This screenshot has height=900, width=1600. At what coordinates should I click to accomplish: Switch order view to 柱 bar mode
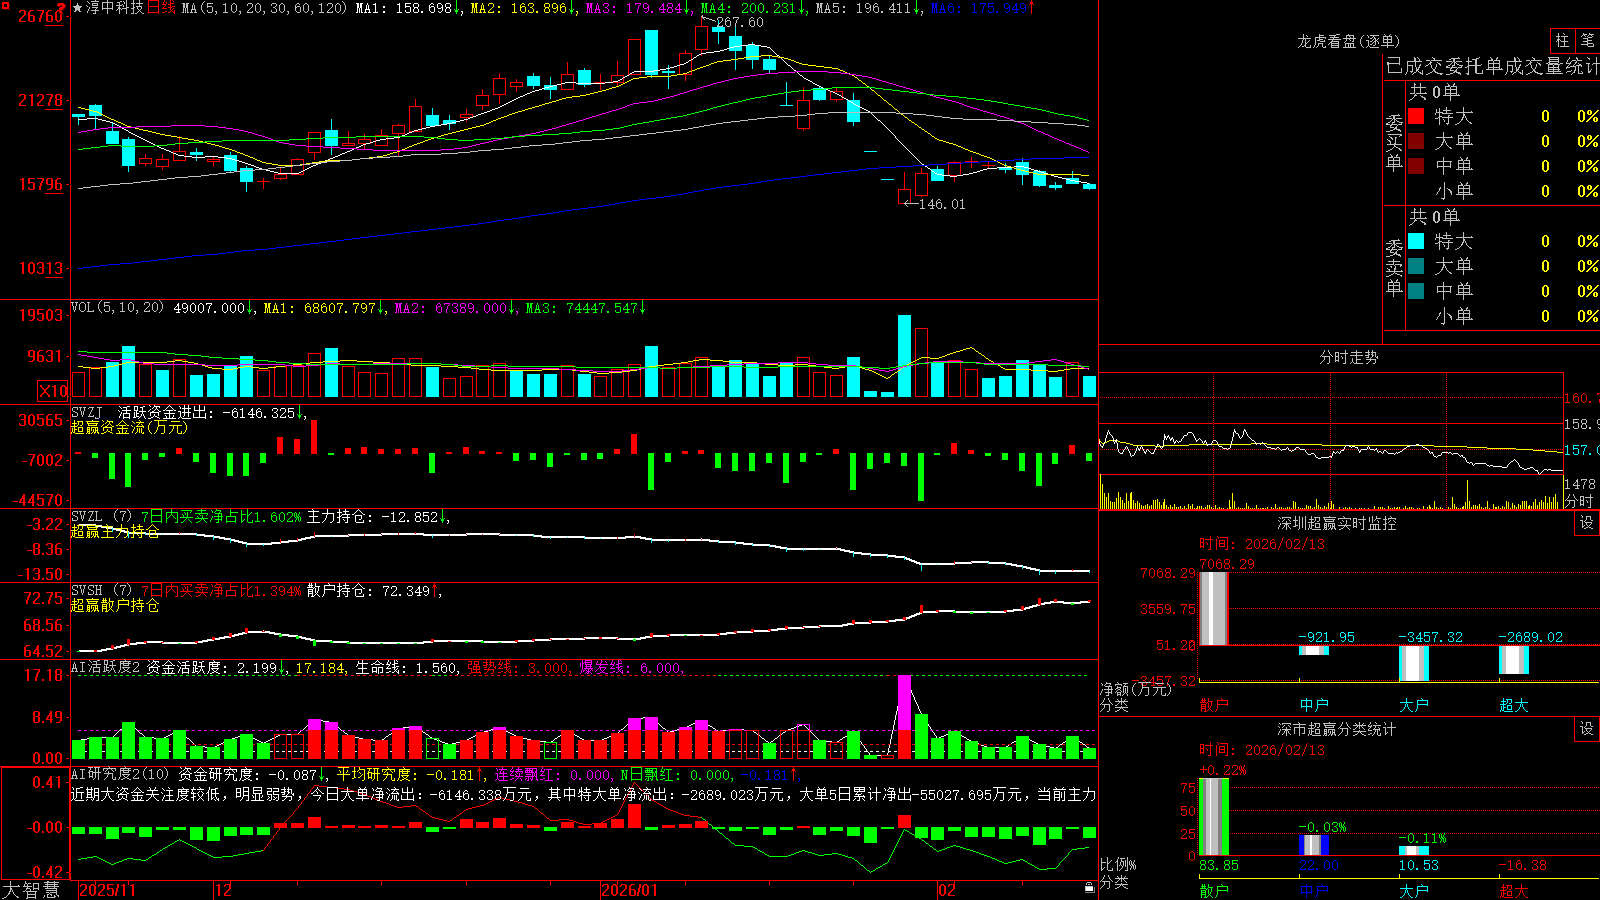tap(1562, 41)
